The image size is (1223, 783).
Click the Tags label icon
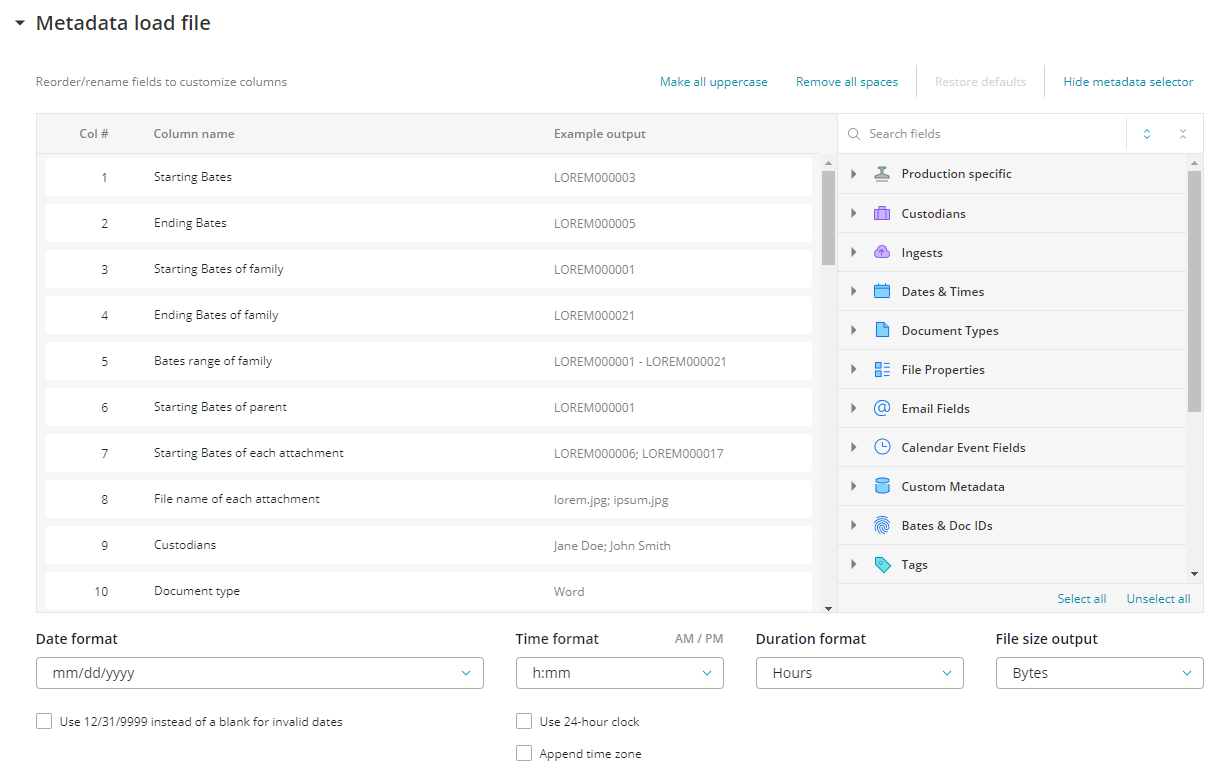point(881,564)
